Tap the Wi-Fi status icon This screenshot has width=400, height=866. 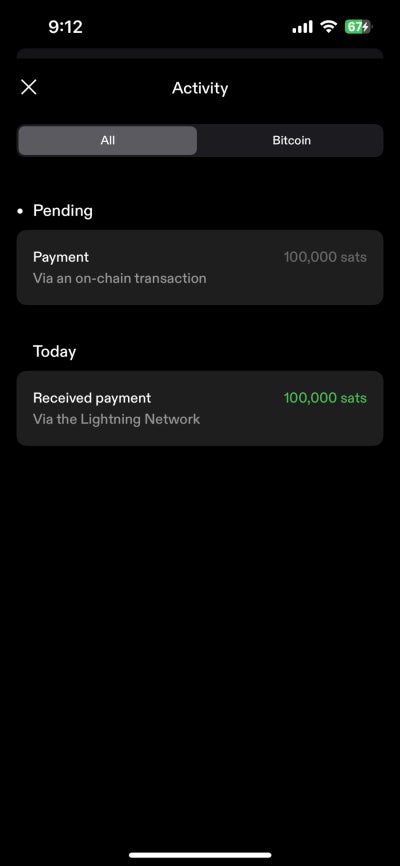329,27
